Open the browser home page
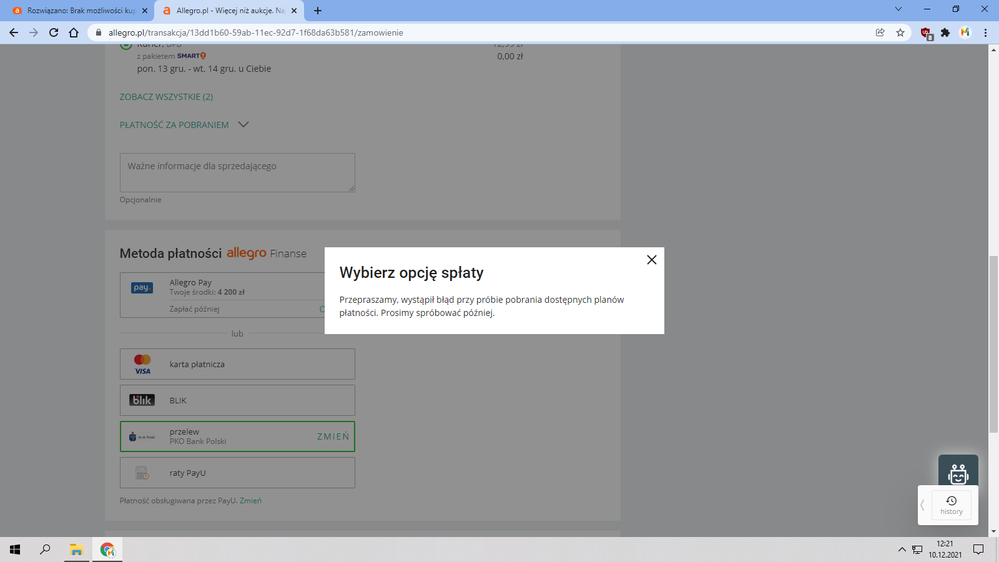The image size is (999, 562). pos(74,32)
